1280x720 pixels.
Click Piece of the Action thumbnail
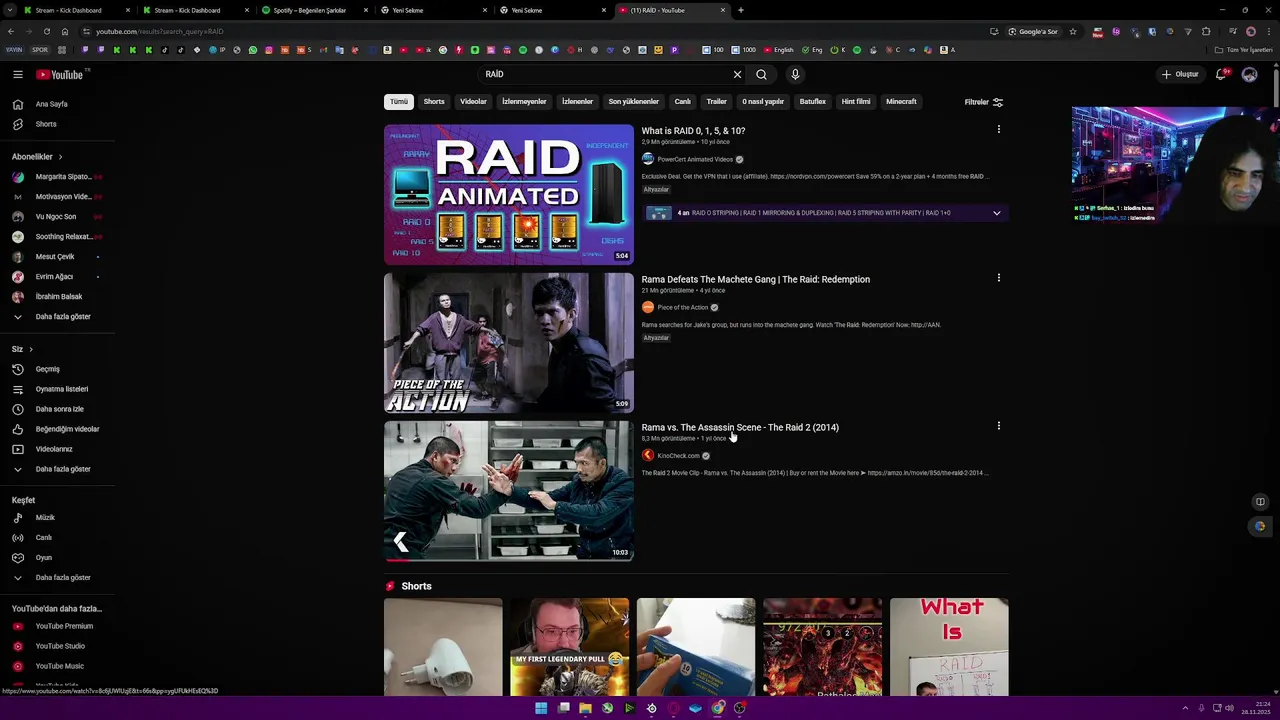click(x=509, y=343)
